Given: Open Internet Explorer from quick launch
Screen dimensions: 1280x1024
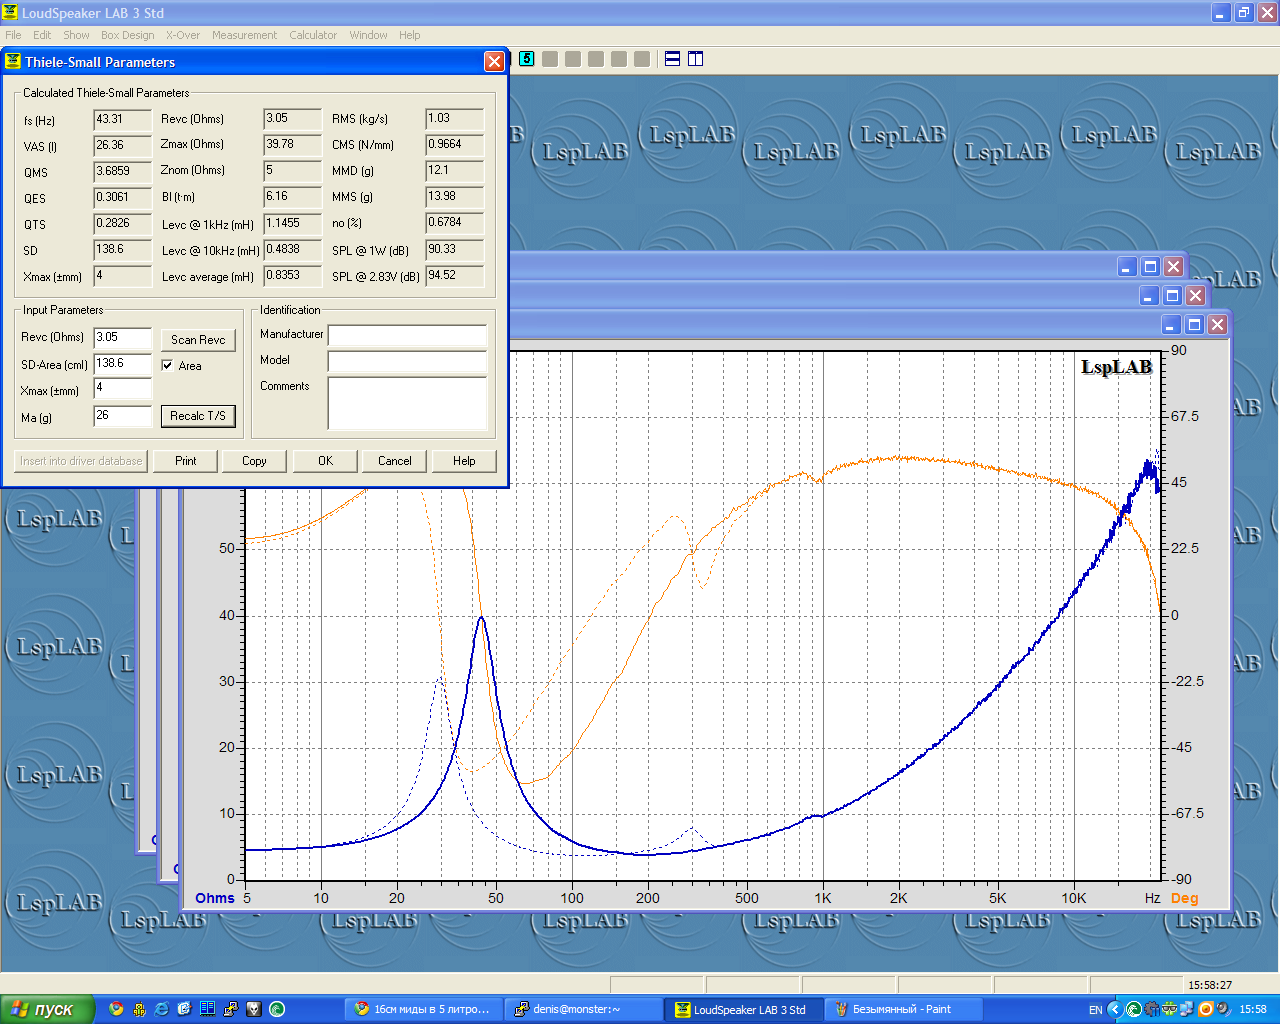Looking at the screenshot, I should 162,1009.
